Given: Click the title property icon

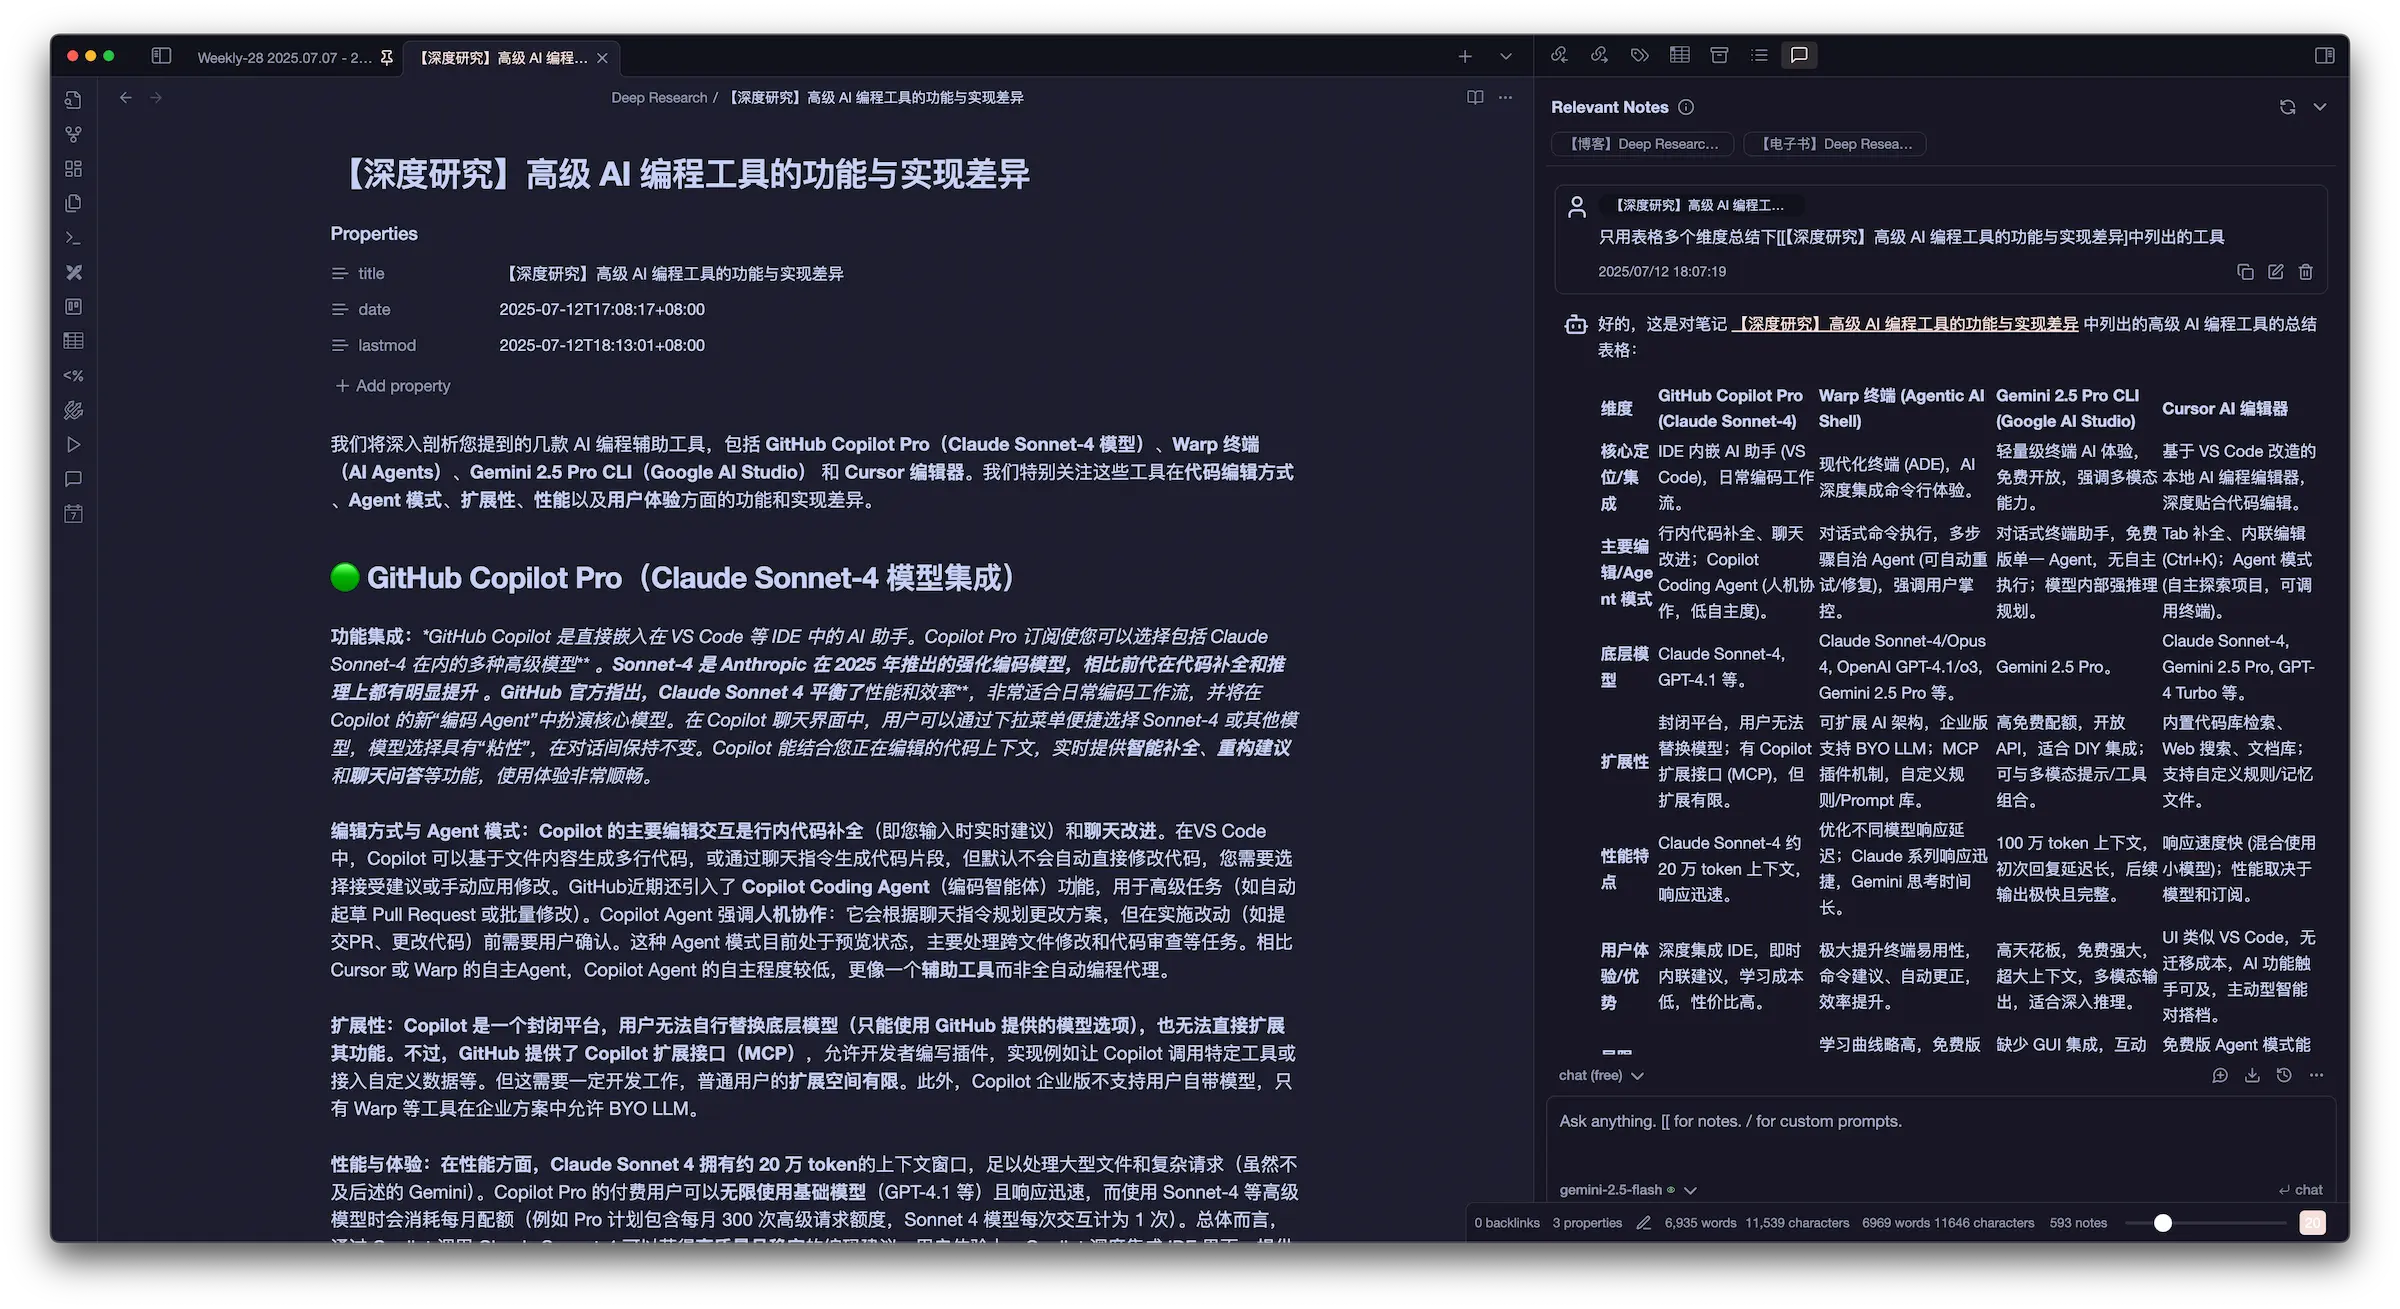Looking at the screenshot, I should [x=340, y=274].
